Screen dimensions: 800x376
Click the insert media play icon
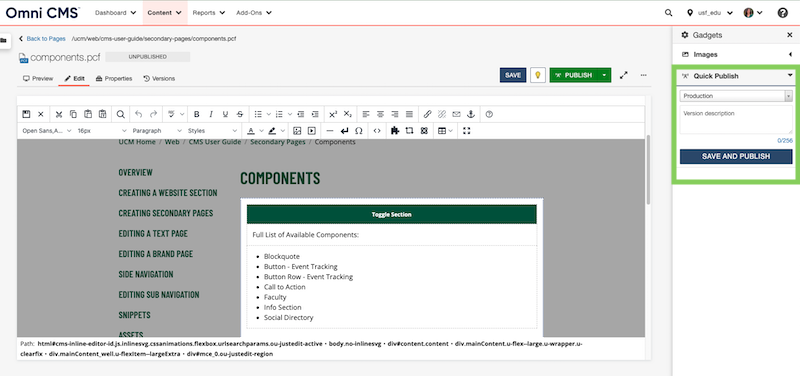tap(311, 131)
